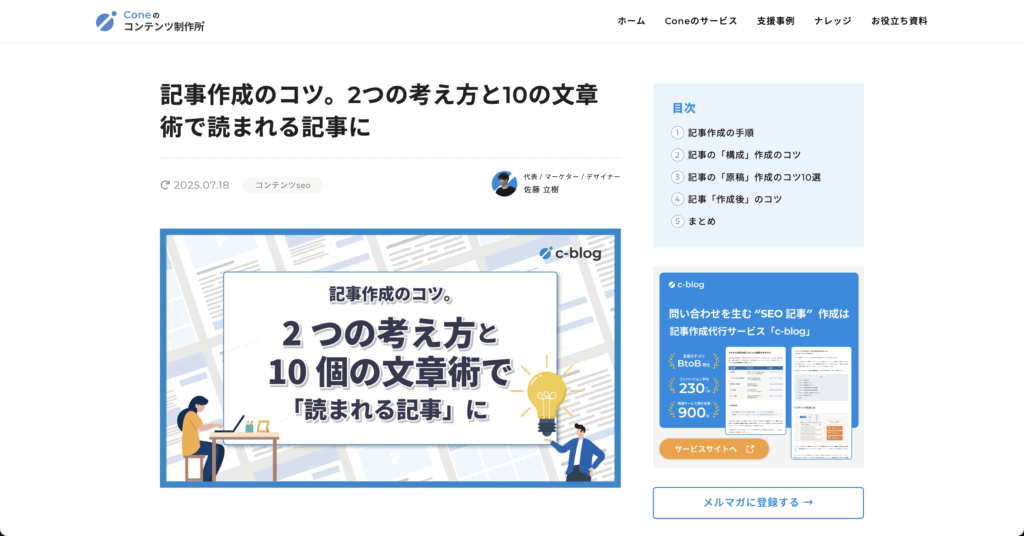Open the c-blog banner logo in sidebar
Screen dimensions: 1024x536
[x=686, y=285]
